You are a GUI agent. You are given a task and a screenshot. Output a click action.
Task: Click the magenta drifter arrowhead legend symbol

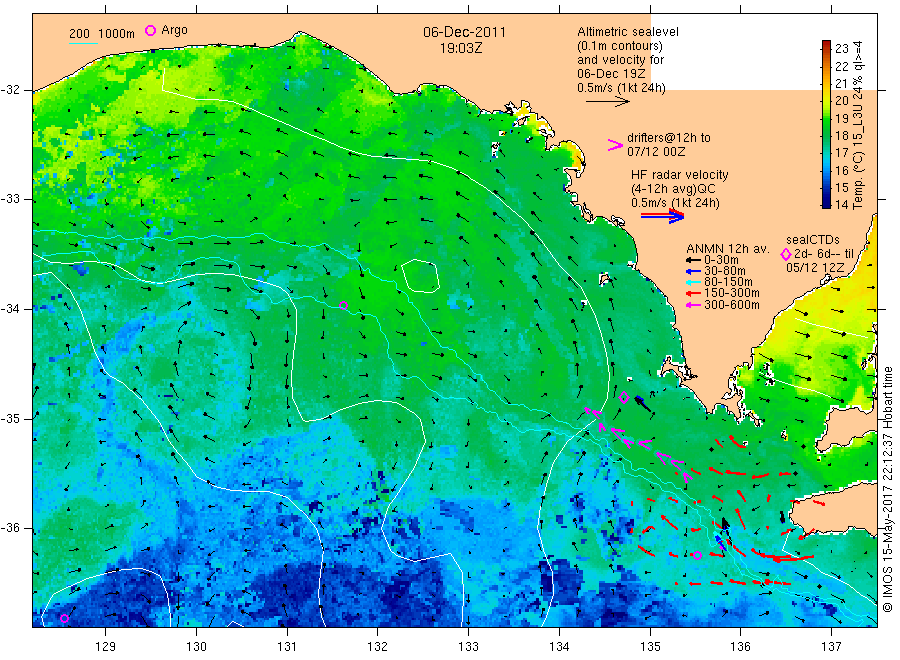615,145
